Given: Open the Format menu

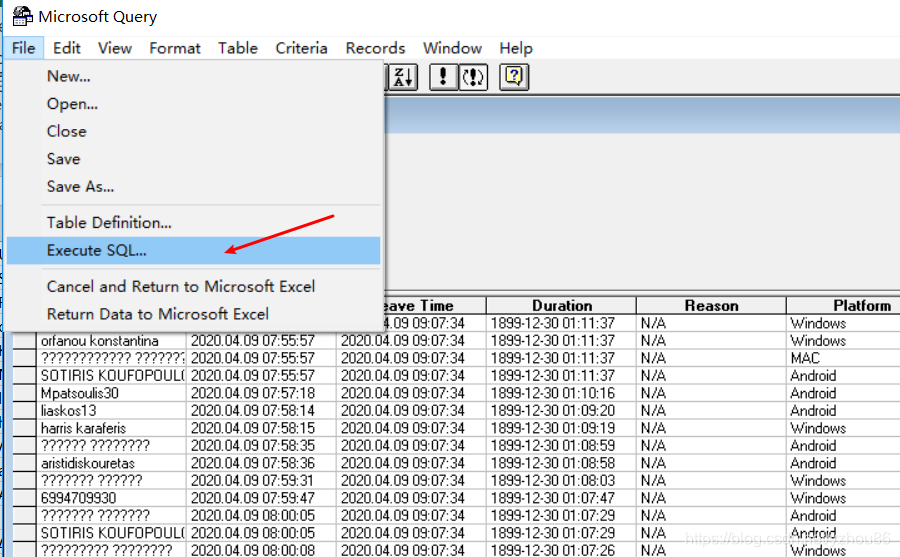Looking at the screenshot, I should point(174,48).
